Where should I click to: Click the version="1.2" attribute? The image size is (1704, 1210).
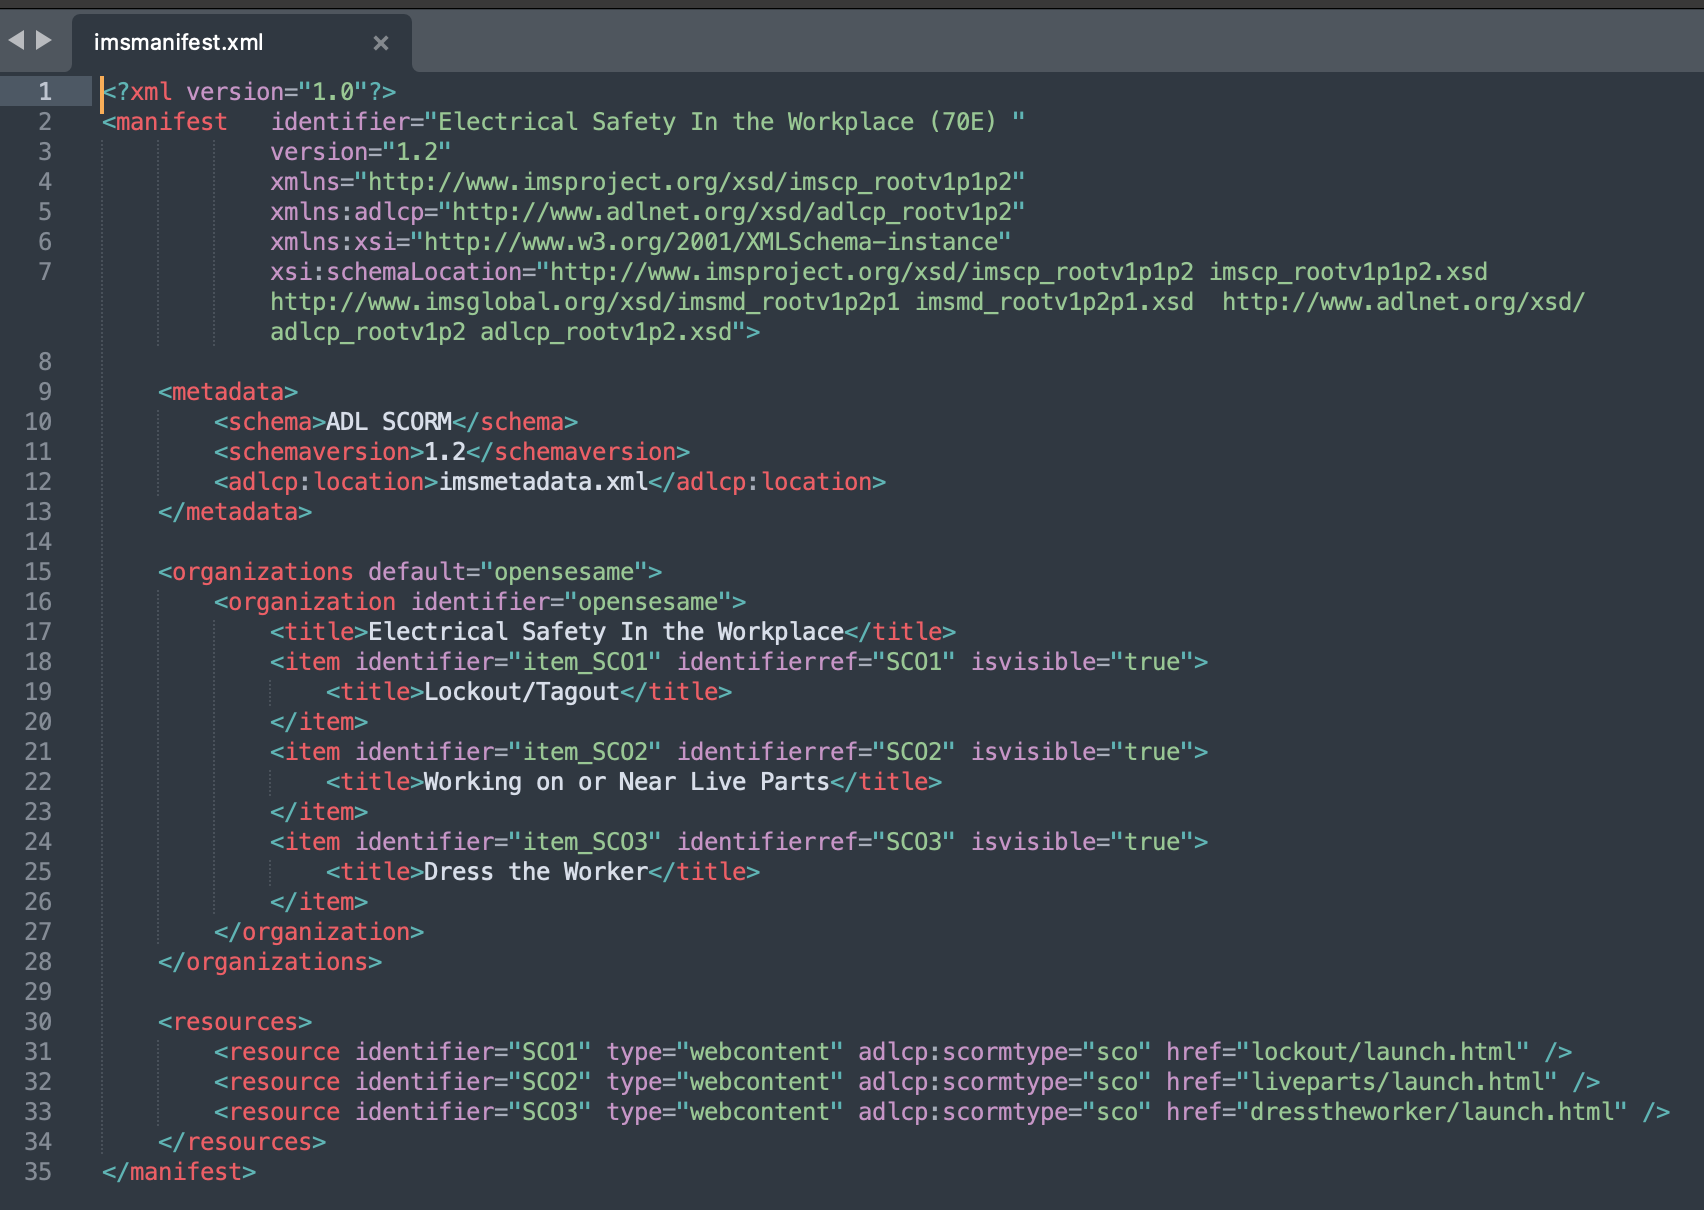360,152
